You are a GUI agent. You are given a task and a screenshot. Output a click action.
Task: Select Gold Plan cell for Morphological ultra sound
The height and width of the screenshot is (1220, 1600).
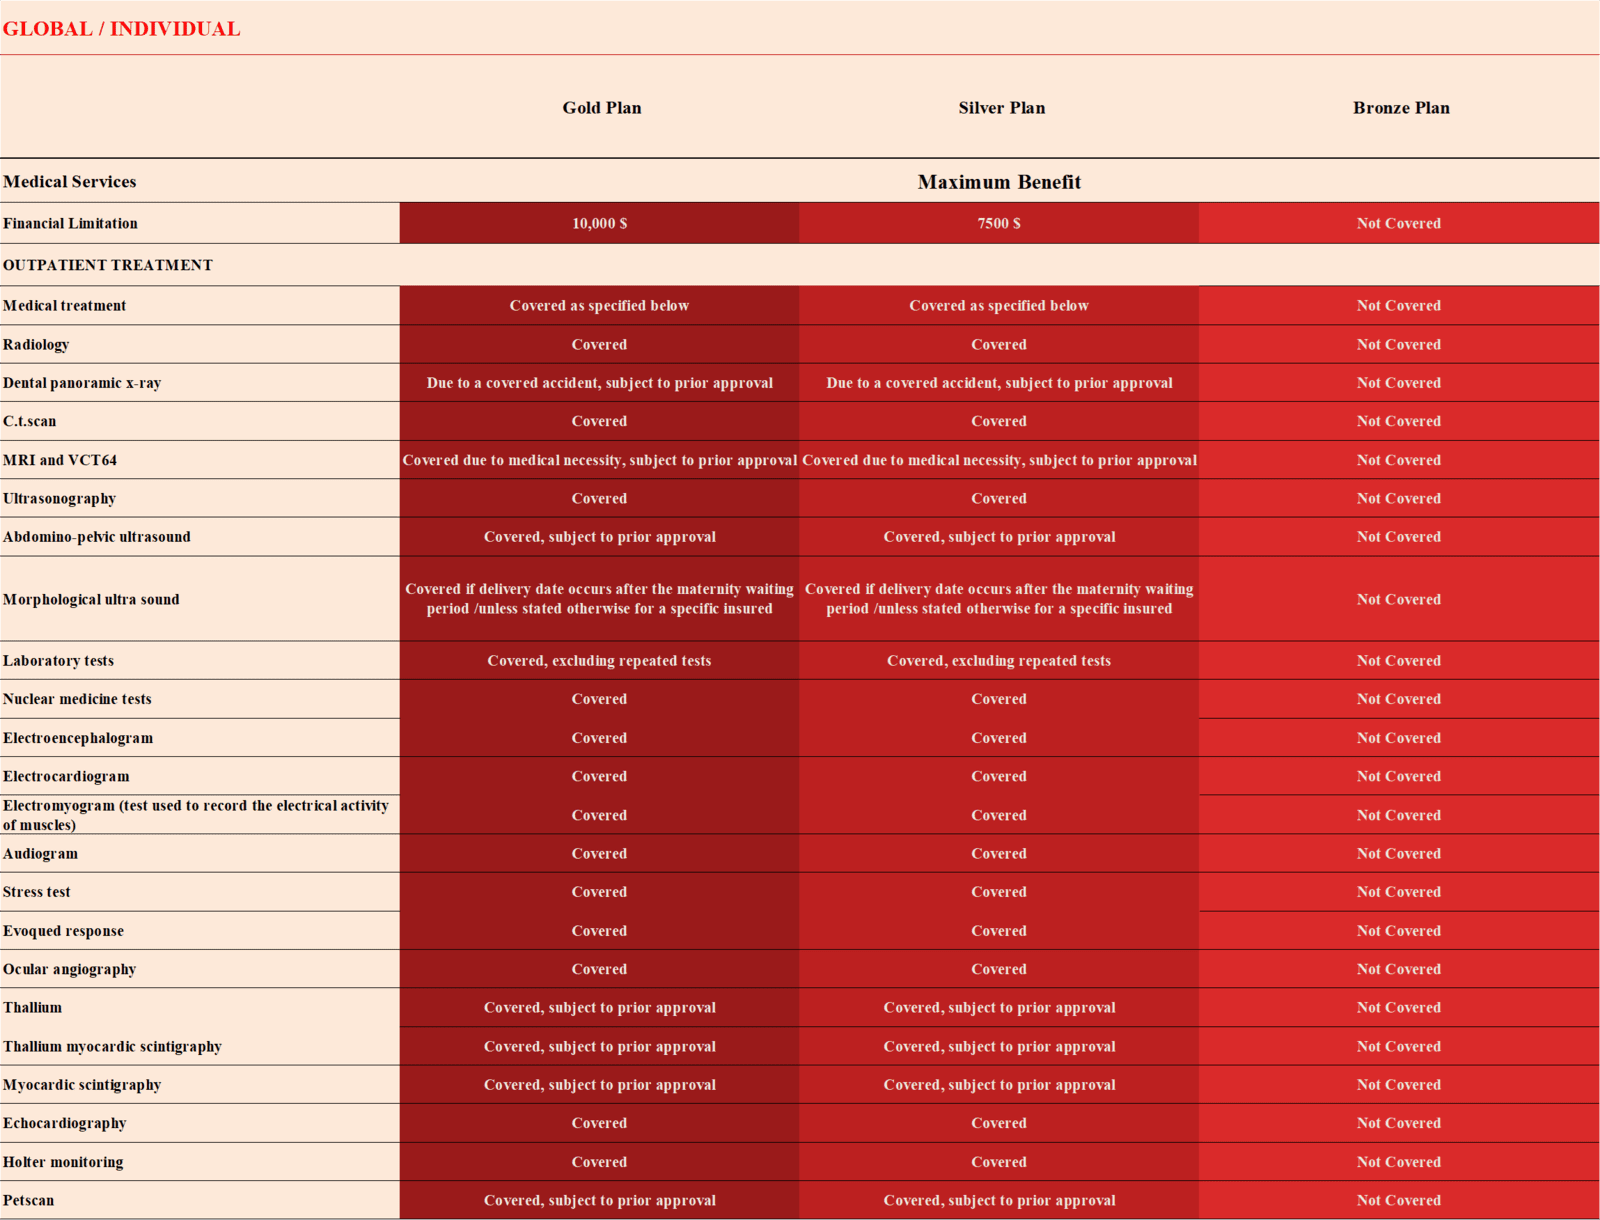coord(599,599)
